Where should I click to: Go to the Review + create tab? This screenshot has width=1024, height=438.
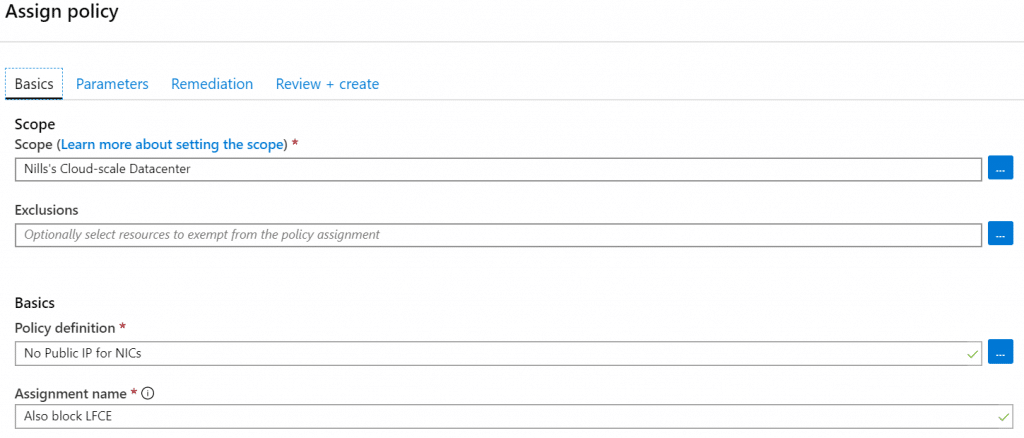click(x=327, y=84)
